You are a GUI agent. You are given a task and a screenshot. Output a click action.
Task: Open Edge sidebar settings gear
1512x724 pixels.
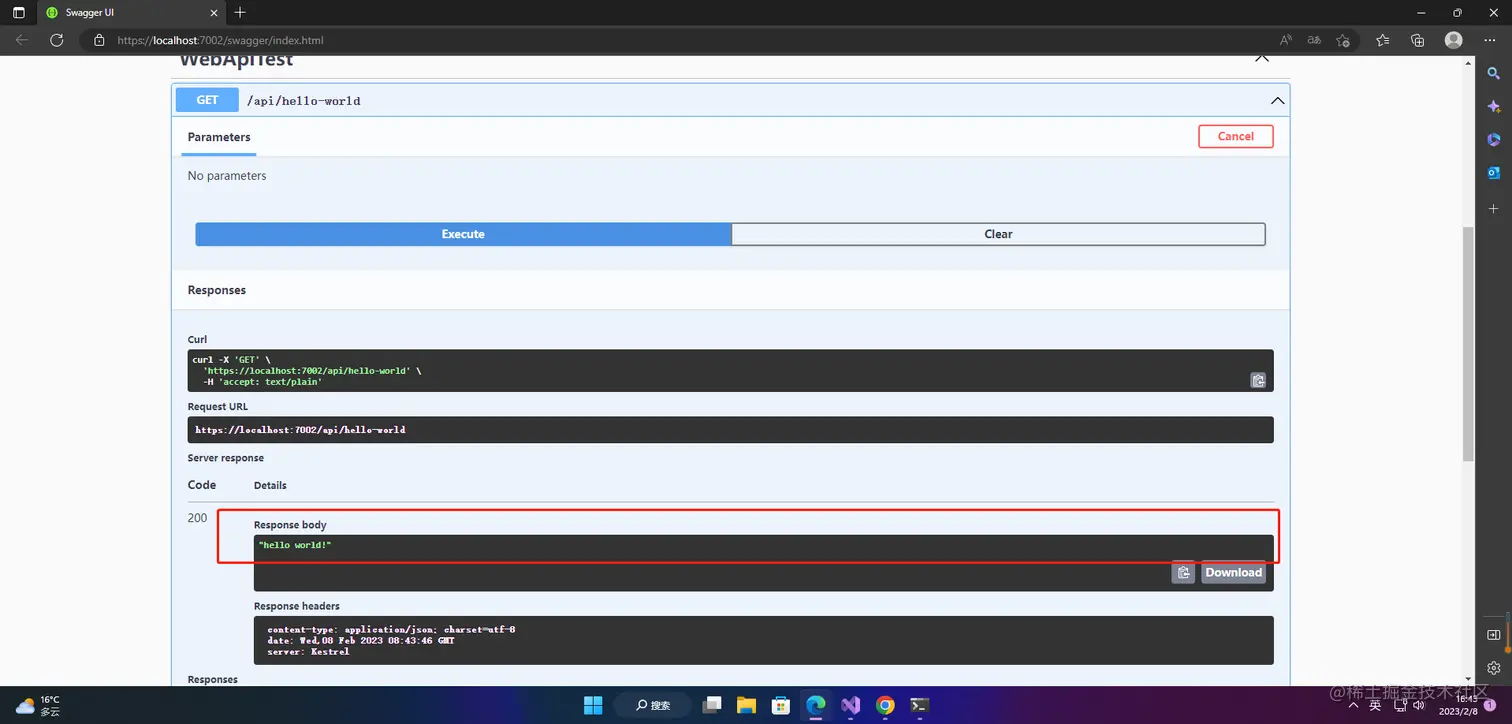click(1494, 667)
